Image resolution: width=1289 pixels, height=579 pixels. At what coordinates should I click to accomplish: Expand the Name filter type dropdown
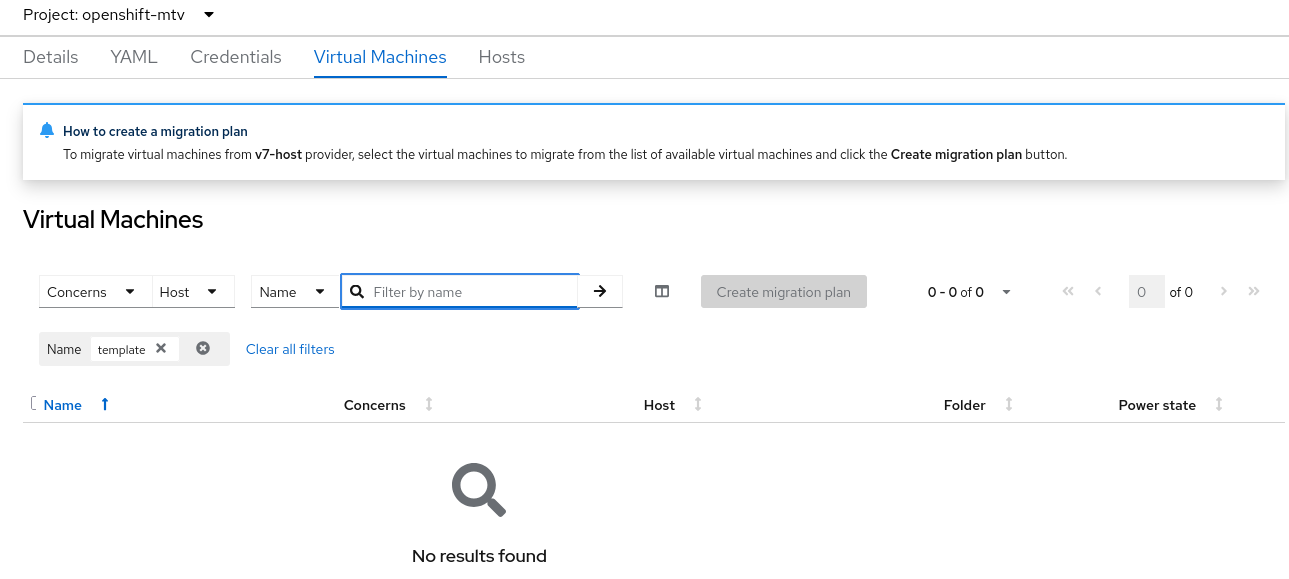(x=294, y=292)
